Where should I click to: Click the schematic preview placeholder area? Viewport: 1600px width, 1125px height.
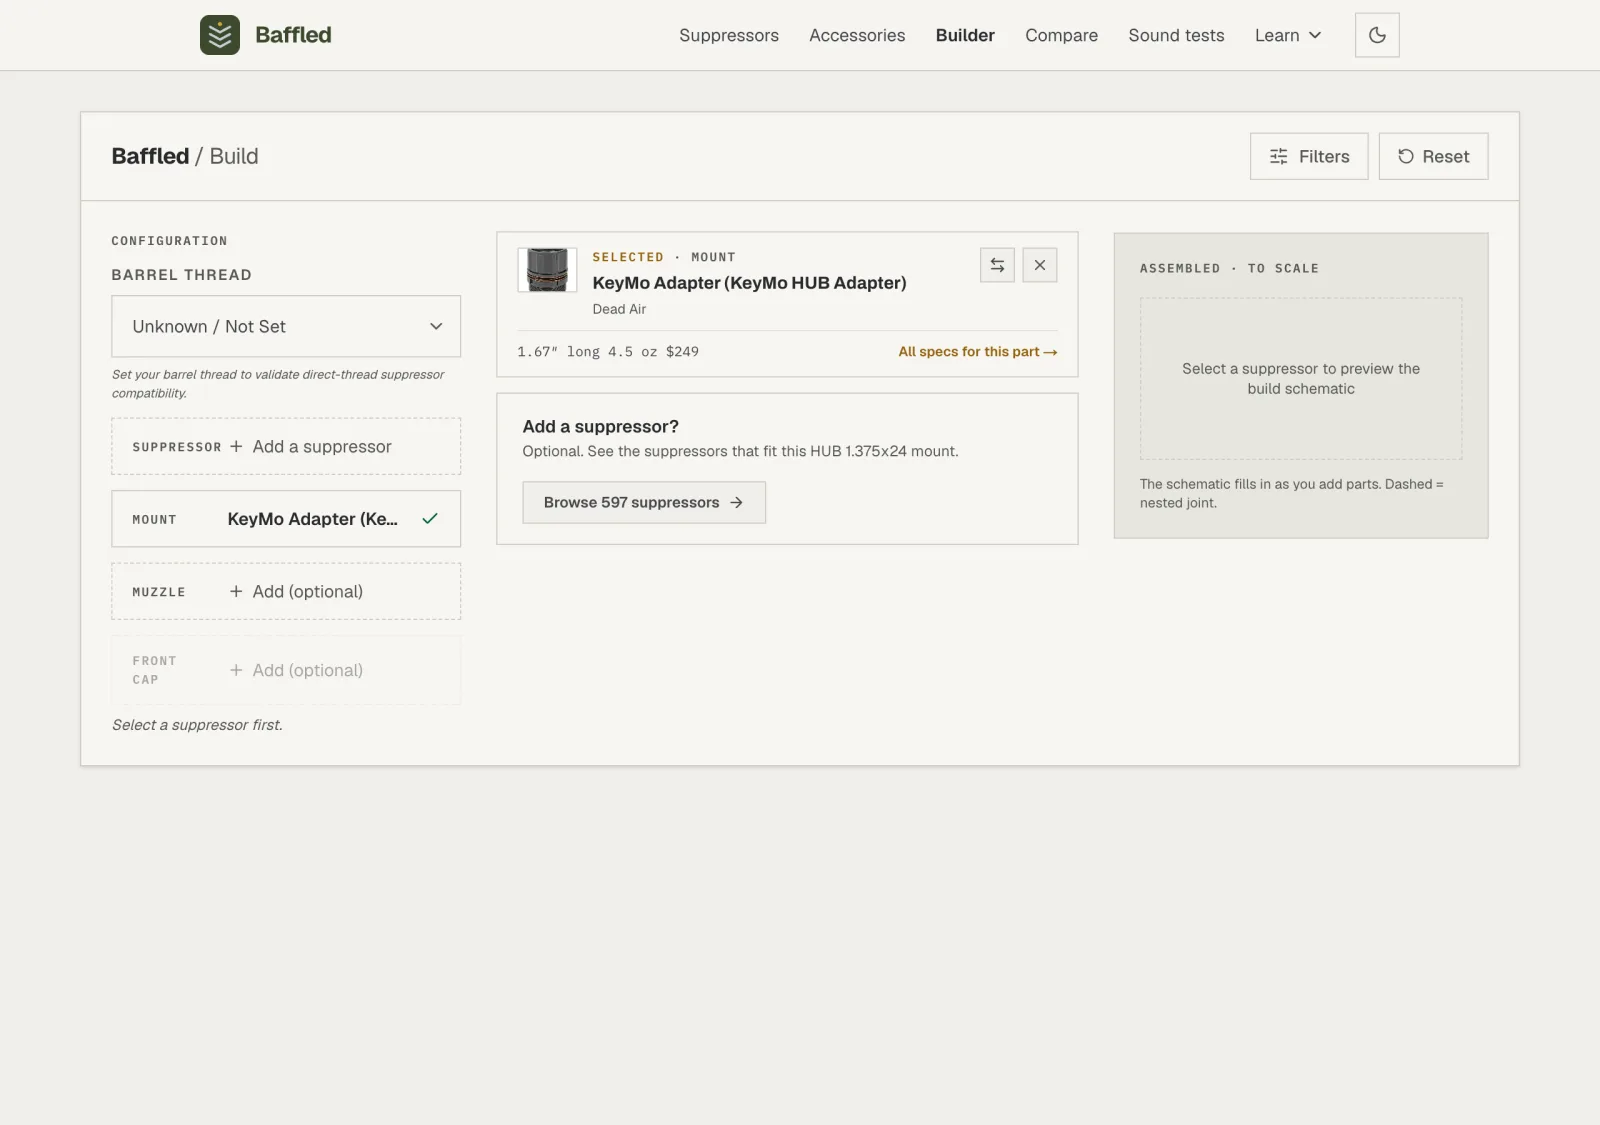(x=1301, y=379)
